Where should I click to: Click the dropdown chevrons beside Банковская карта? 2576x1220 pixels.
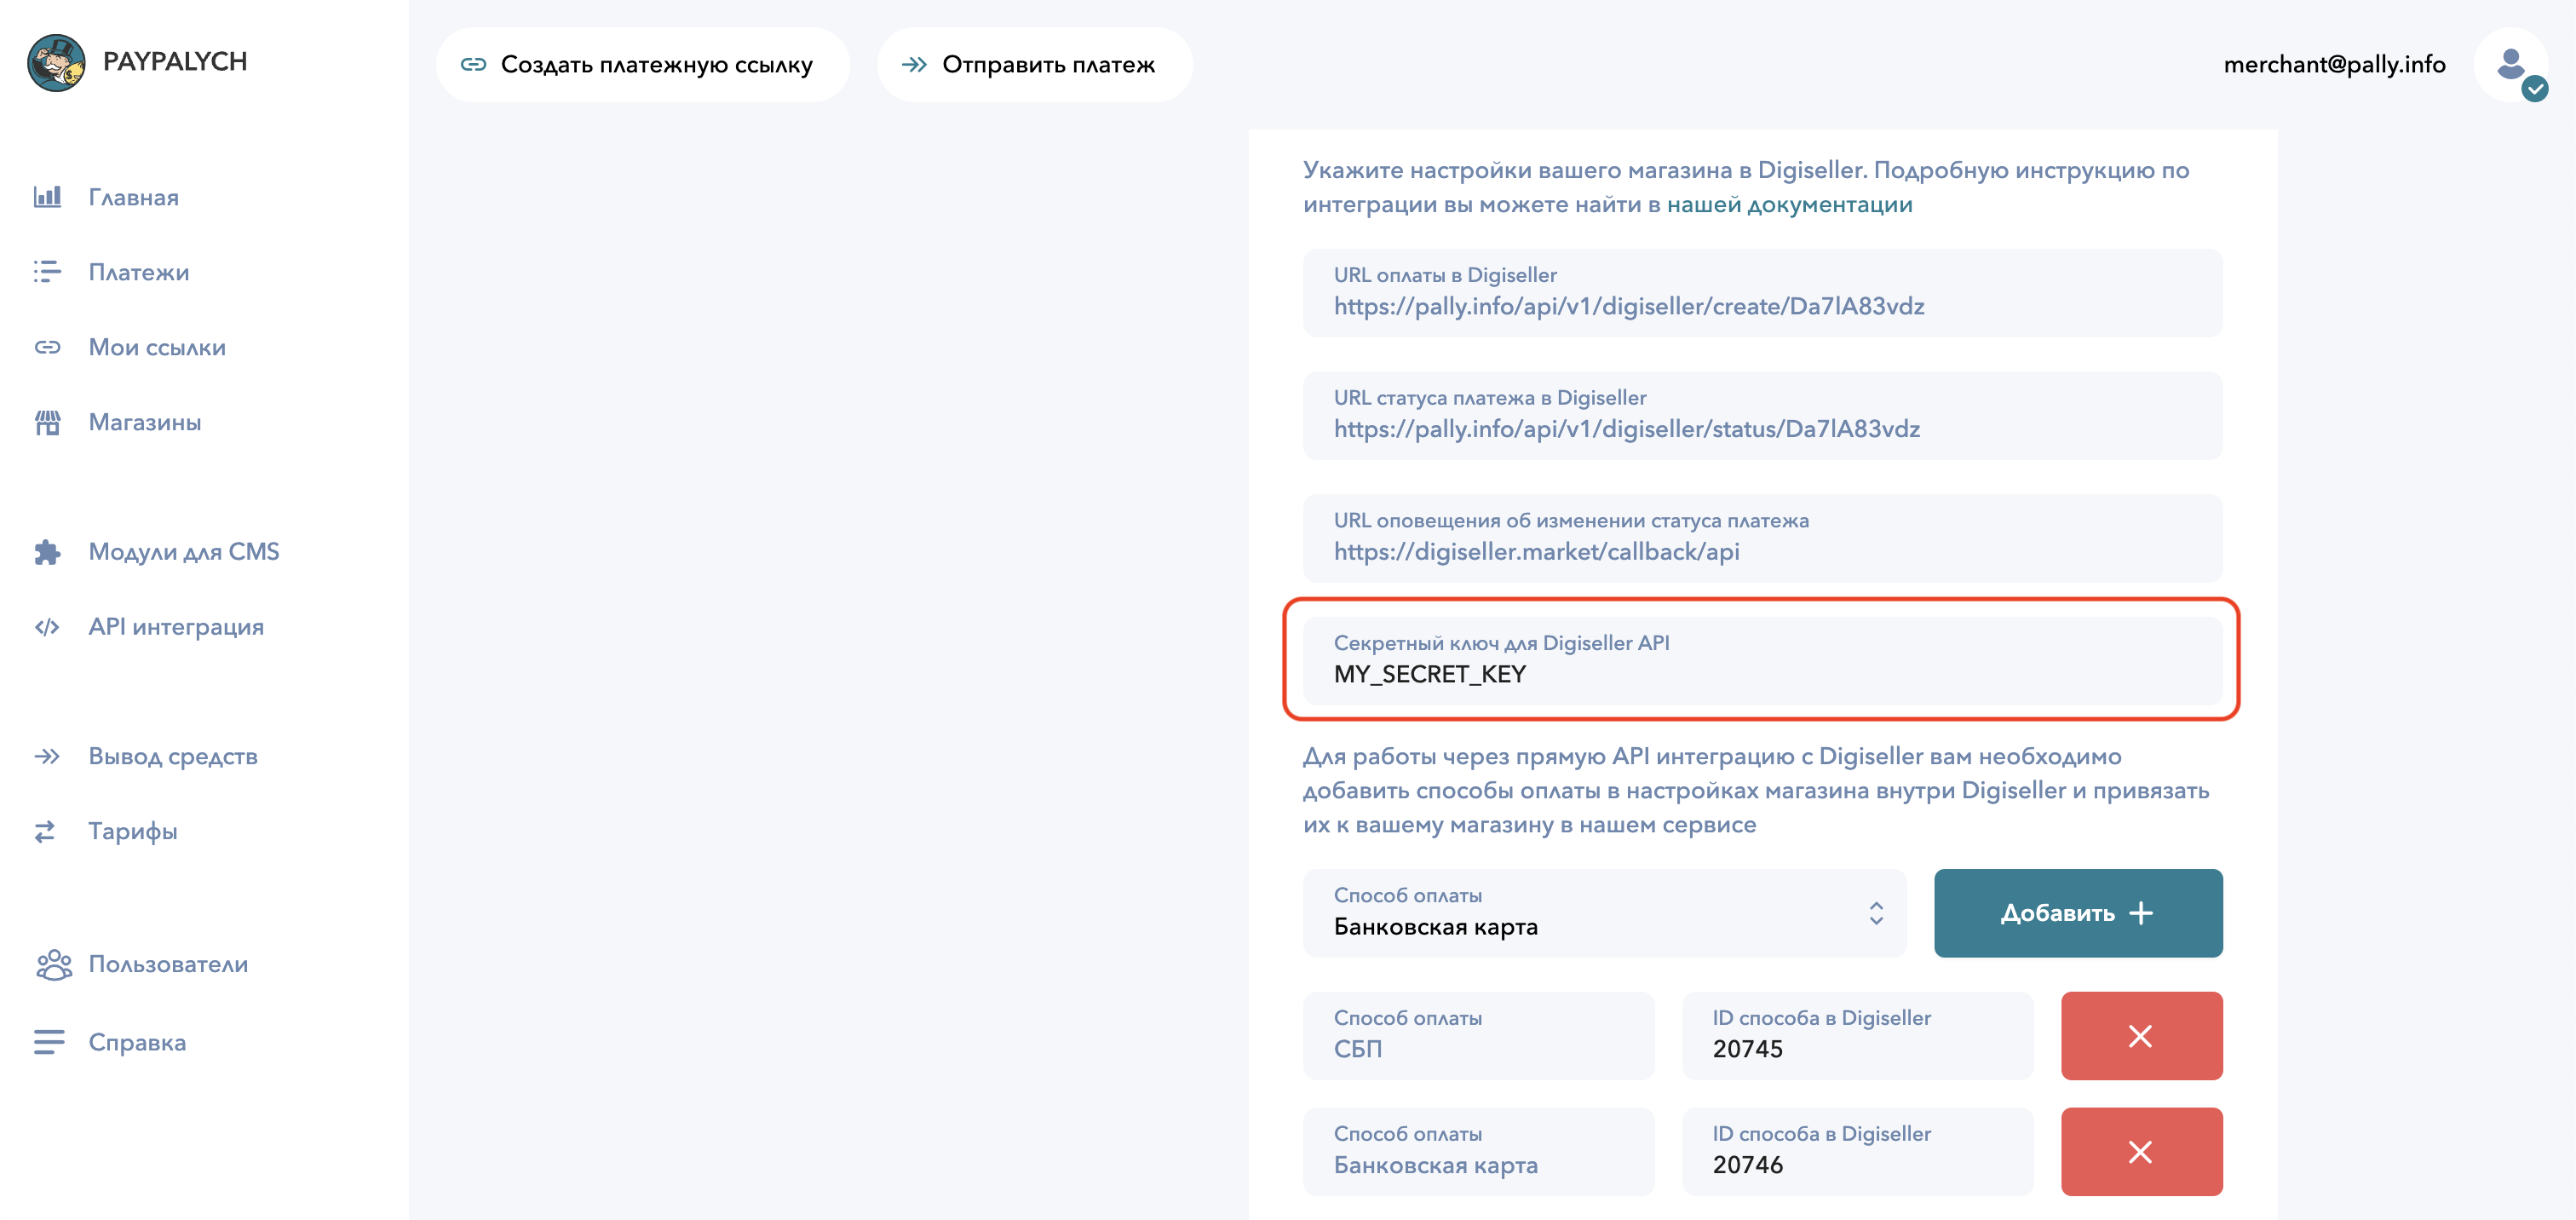pyautogui.click(x=1876, y=912)
